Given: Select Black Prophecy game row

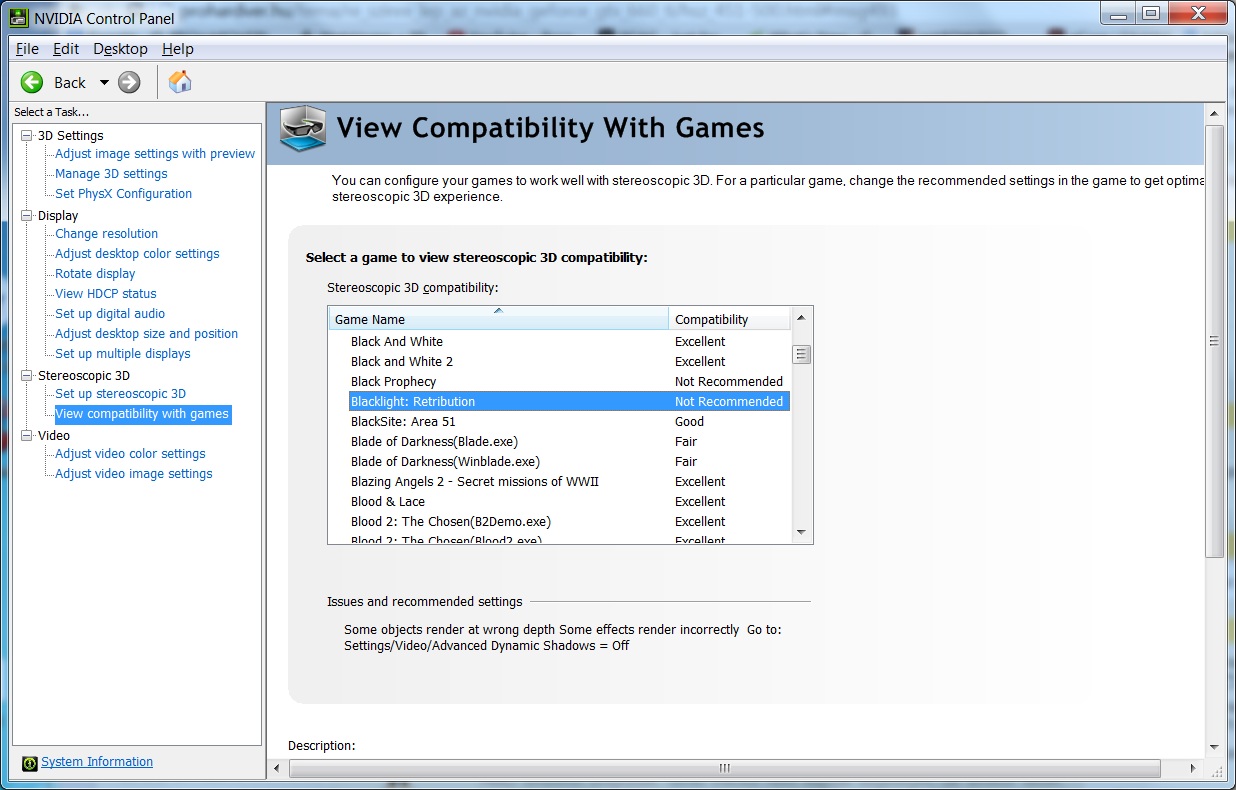Looking at the screenshot, I should coord(559,382).
